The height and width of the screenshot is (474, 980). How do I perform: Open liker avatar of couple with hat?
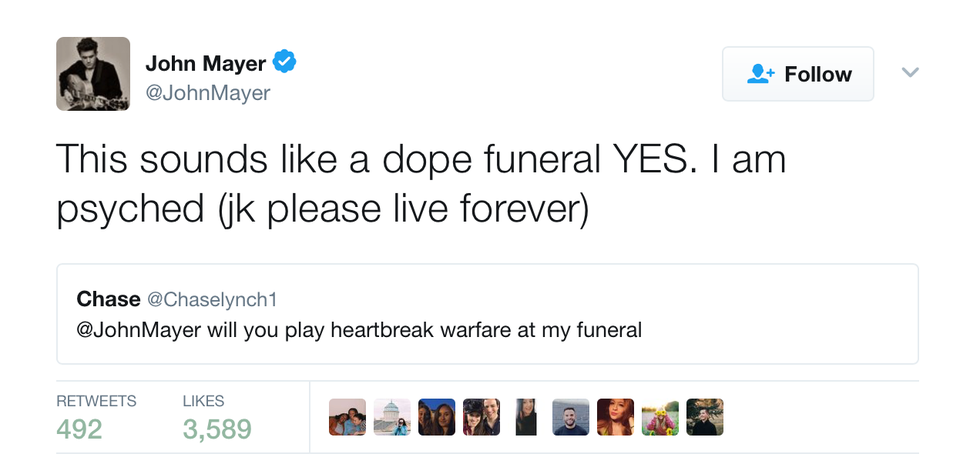(x=481, y=417)
